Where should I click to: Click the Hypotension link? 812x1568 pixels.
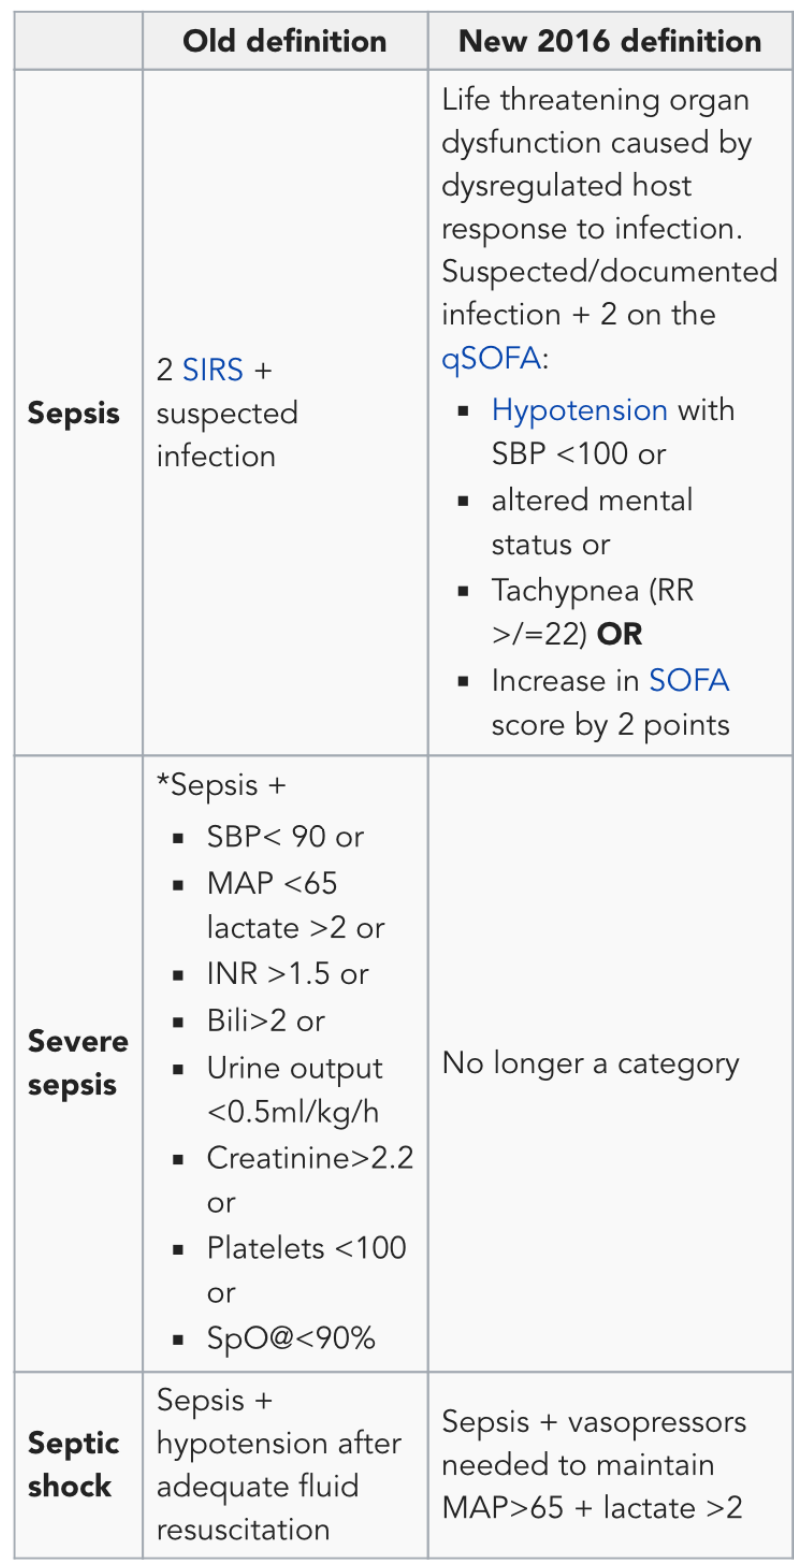pyautogui.click(x=579, y=410)
